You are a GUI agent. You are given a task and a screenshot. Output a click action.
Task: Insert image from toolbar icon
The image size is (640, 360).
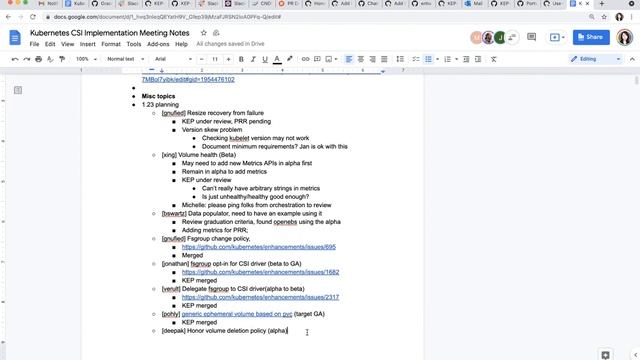[x=329, y=59]
